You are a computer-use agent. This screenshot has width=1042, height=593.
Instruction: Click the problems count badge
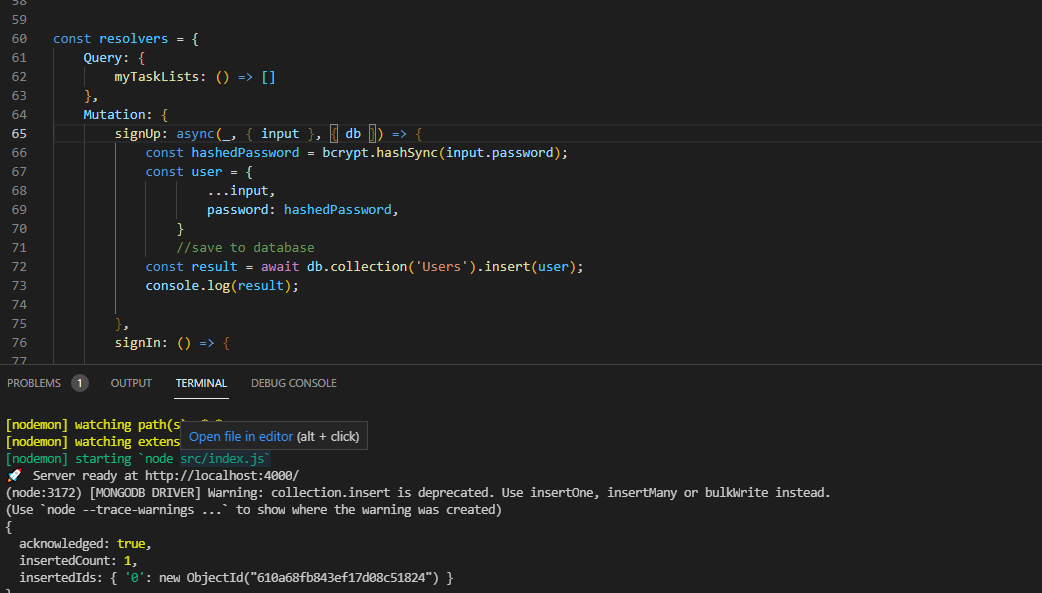click(x=79, y=382)
